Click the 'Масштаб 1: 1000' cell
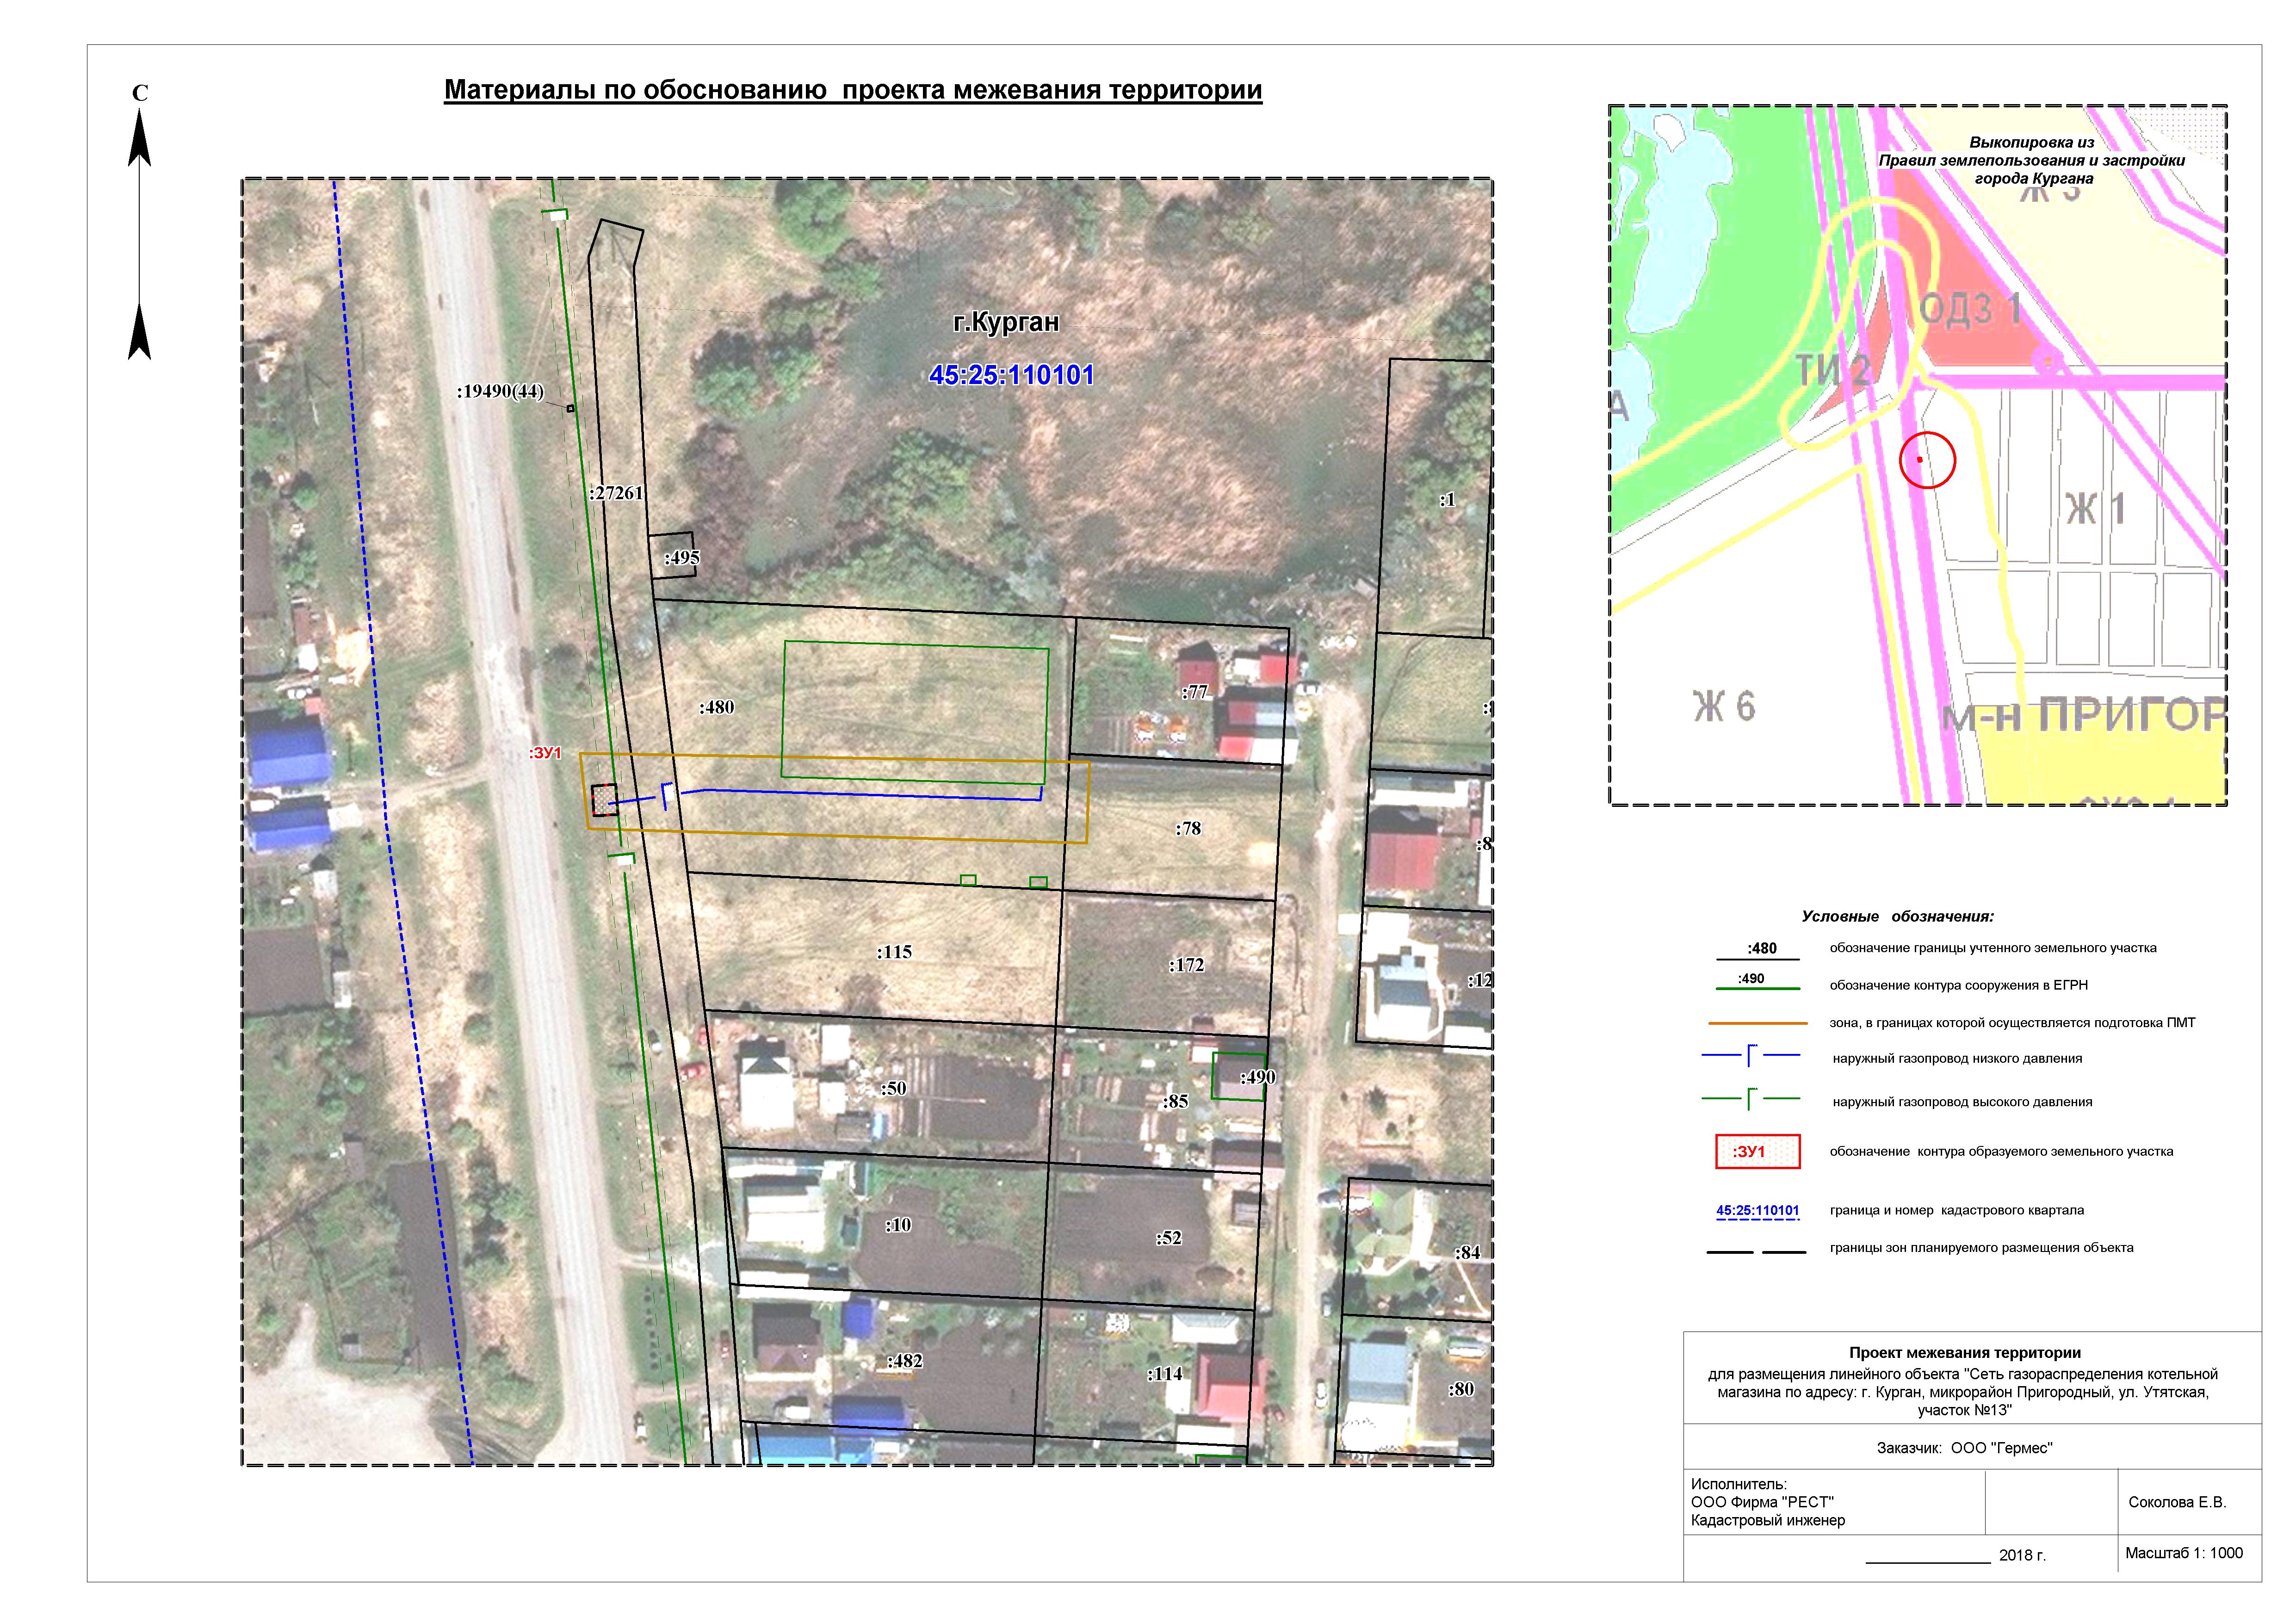This screenshot has width=2296, height=1623. point(2183,1553)
